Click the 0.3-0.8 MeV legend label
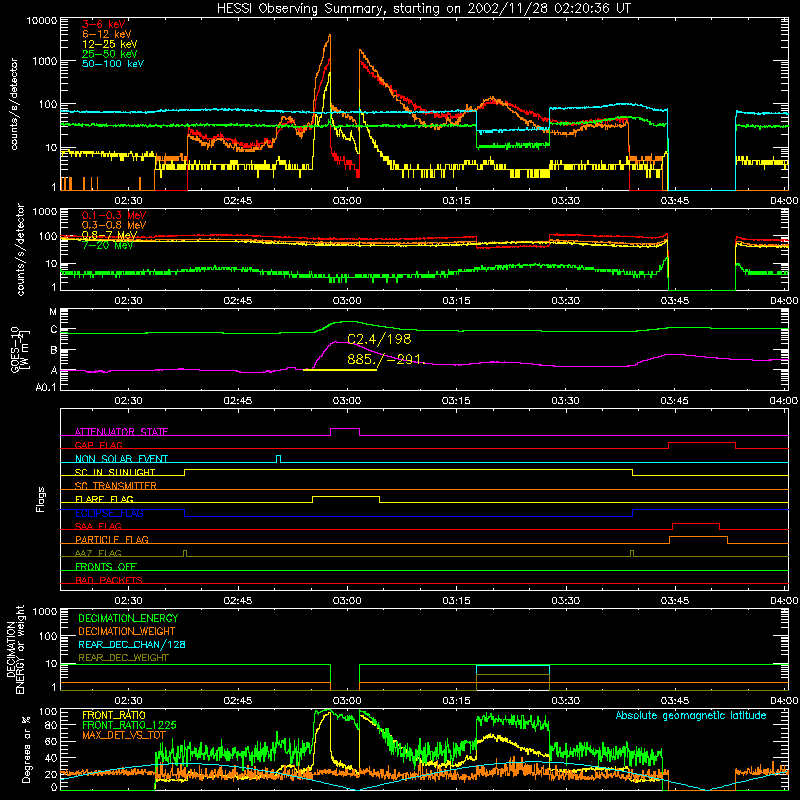The height and width of the screenshot is (800, 800). 114,225
